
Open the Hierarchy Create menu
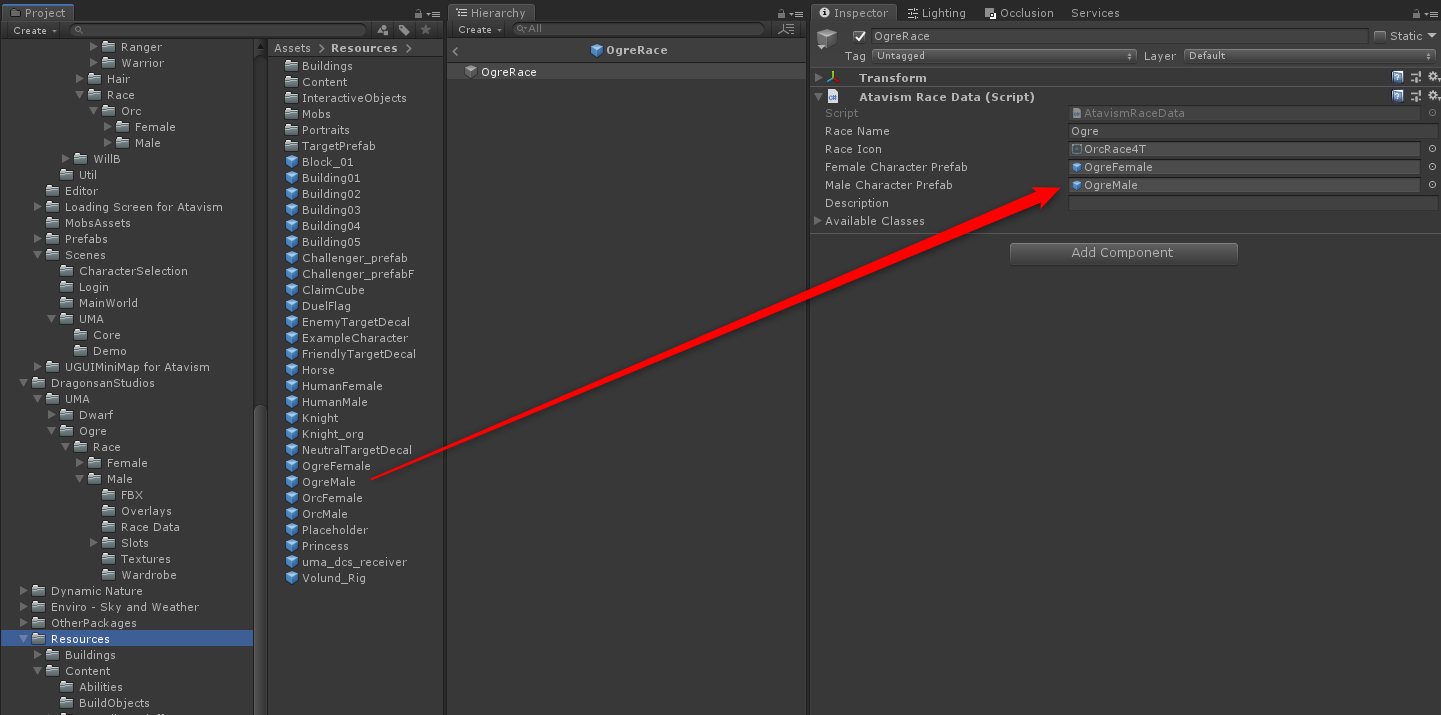point(478,30)
